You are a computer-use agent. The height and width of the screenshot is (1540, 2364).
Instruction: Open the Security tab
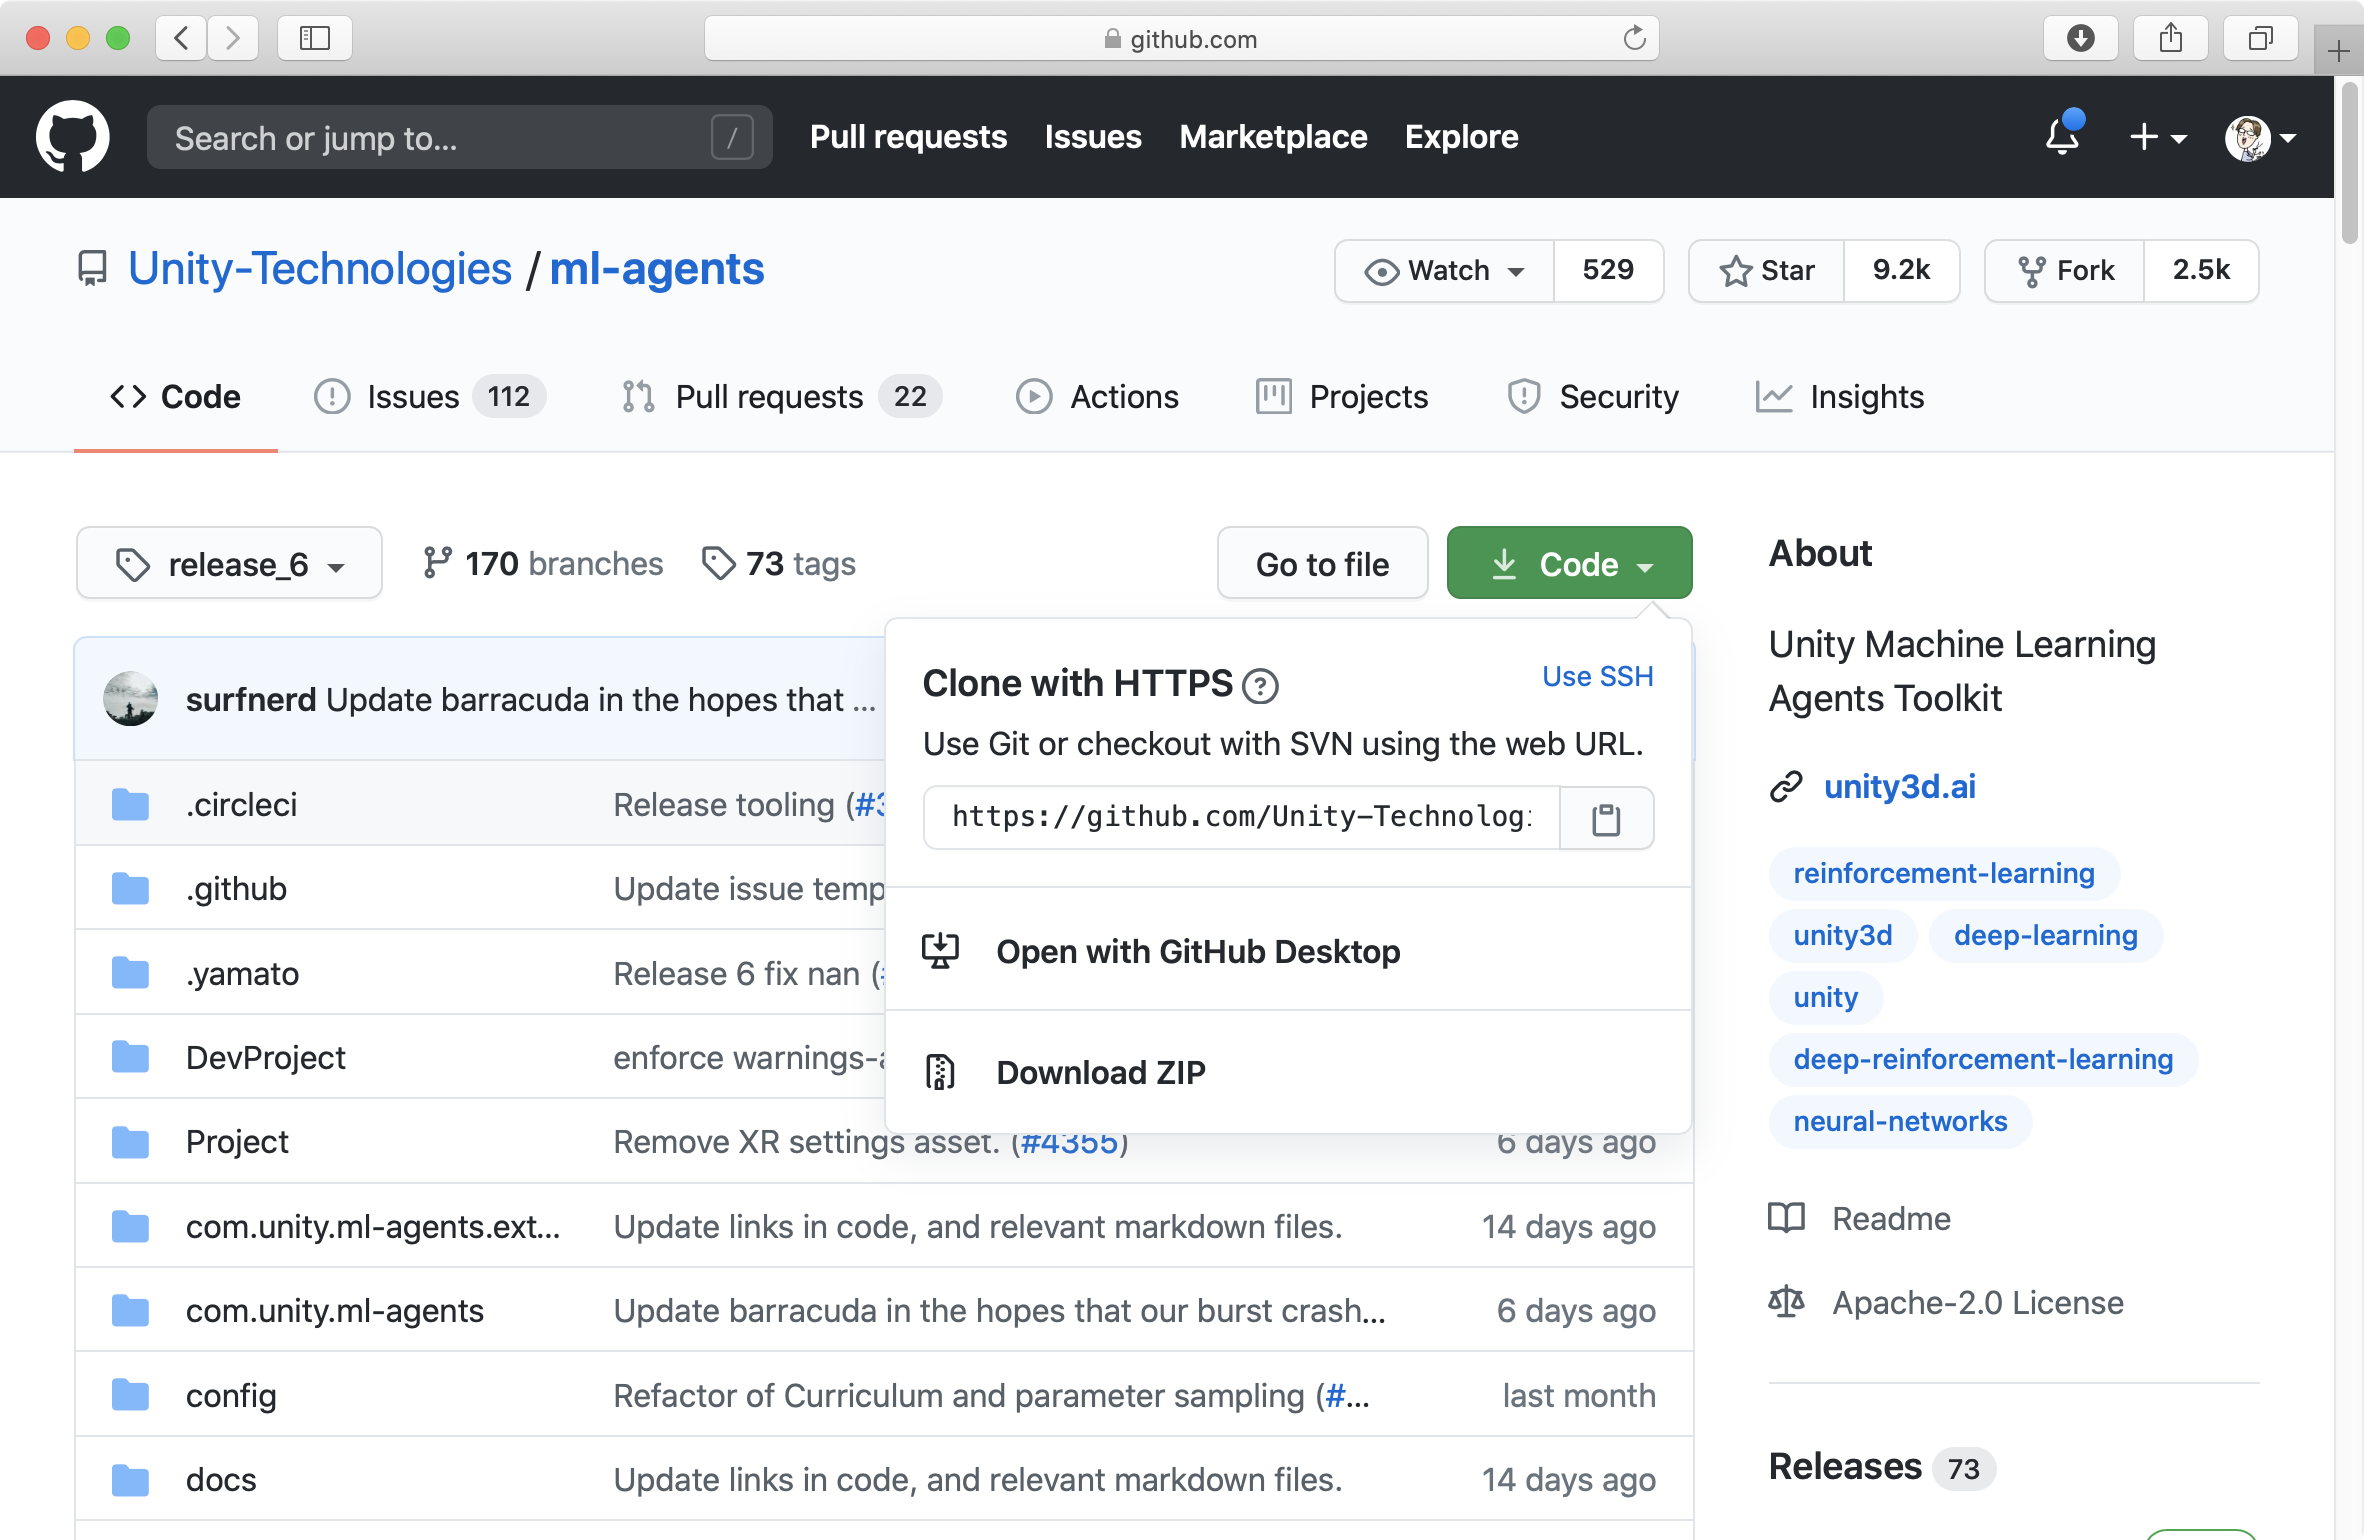click(1593, 397)
